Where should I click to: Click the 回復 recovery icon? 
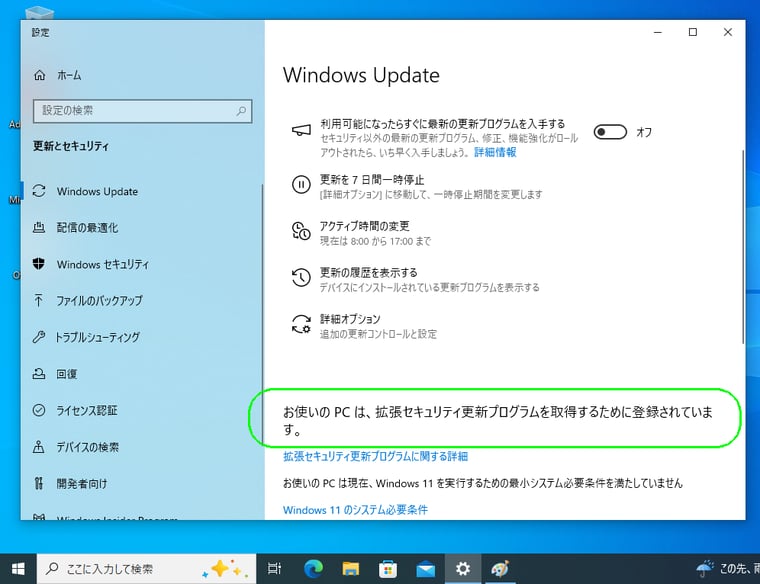(x=39, y=374)
